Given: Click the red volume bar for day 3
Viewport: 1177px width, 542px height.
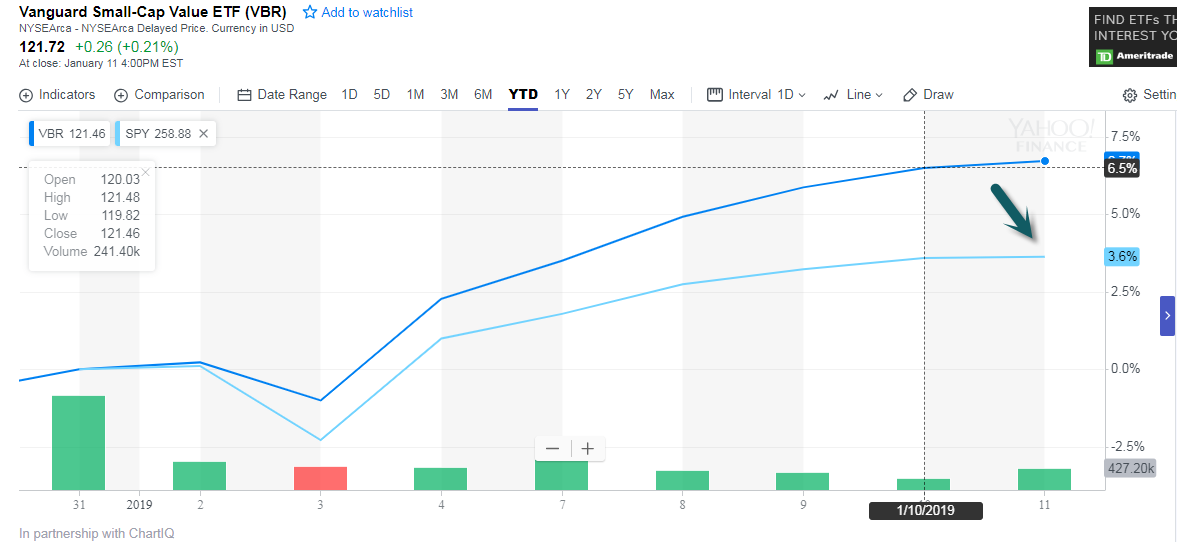Looking at the screenshot, I should (320, 478).
